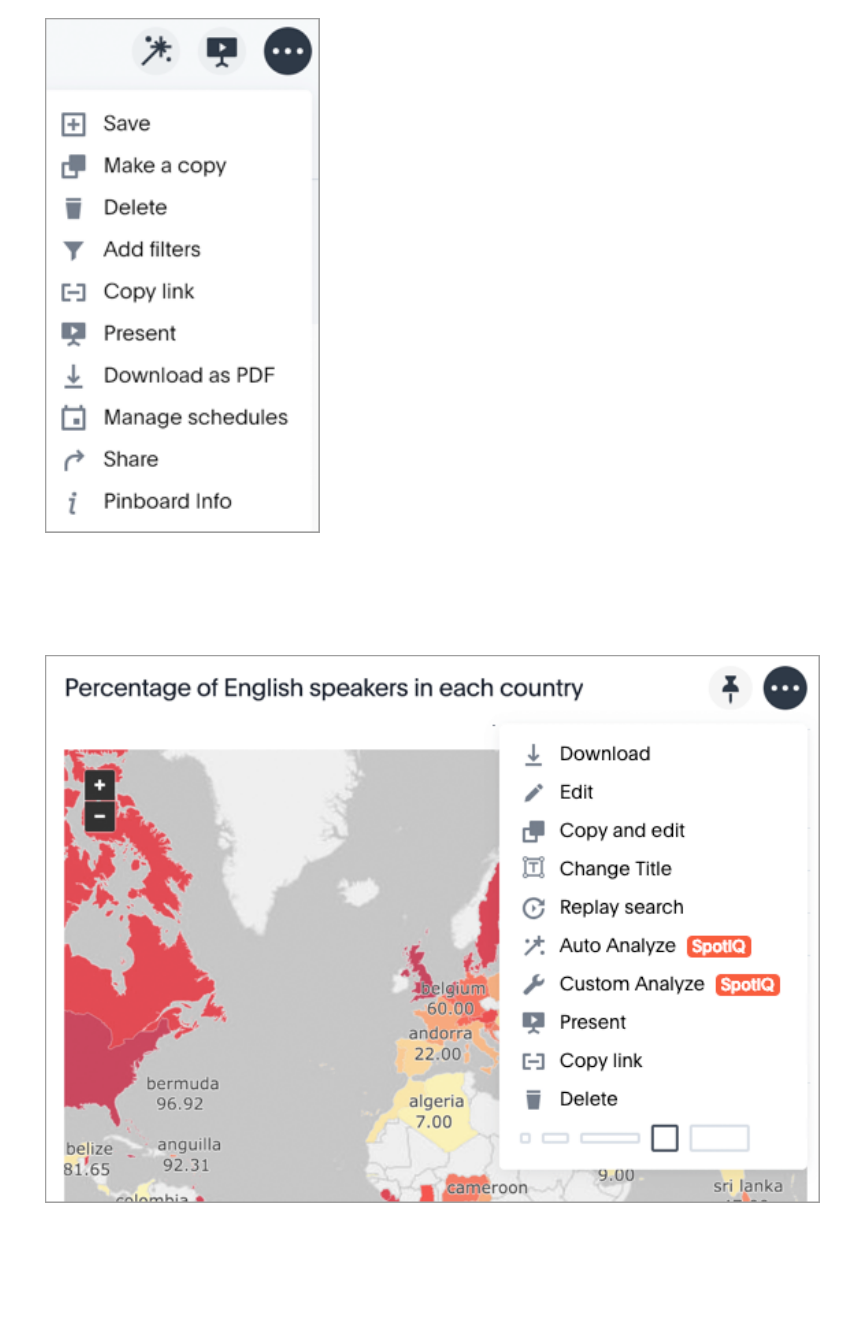Open Custom Analyze SpotIQ option
Image resolution: width=864 pixels, height=1344 pixels.
click(x=631, y=984)
